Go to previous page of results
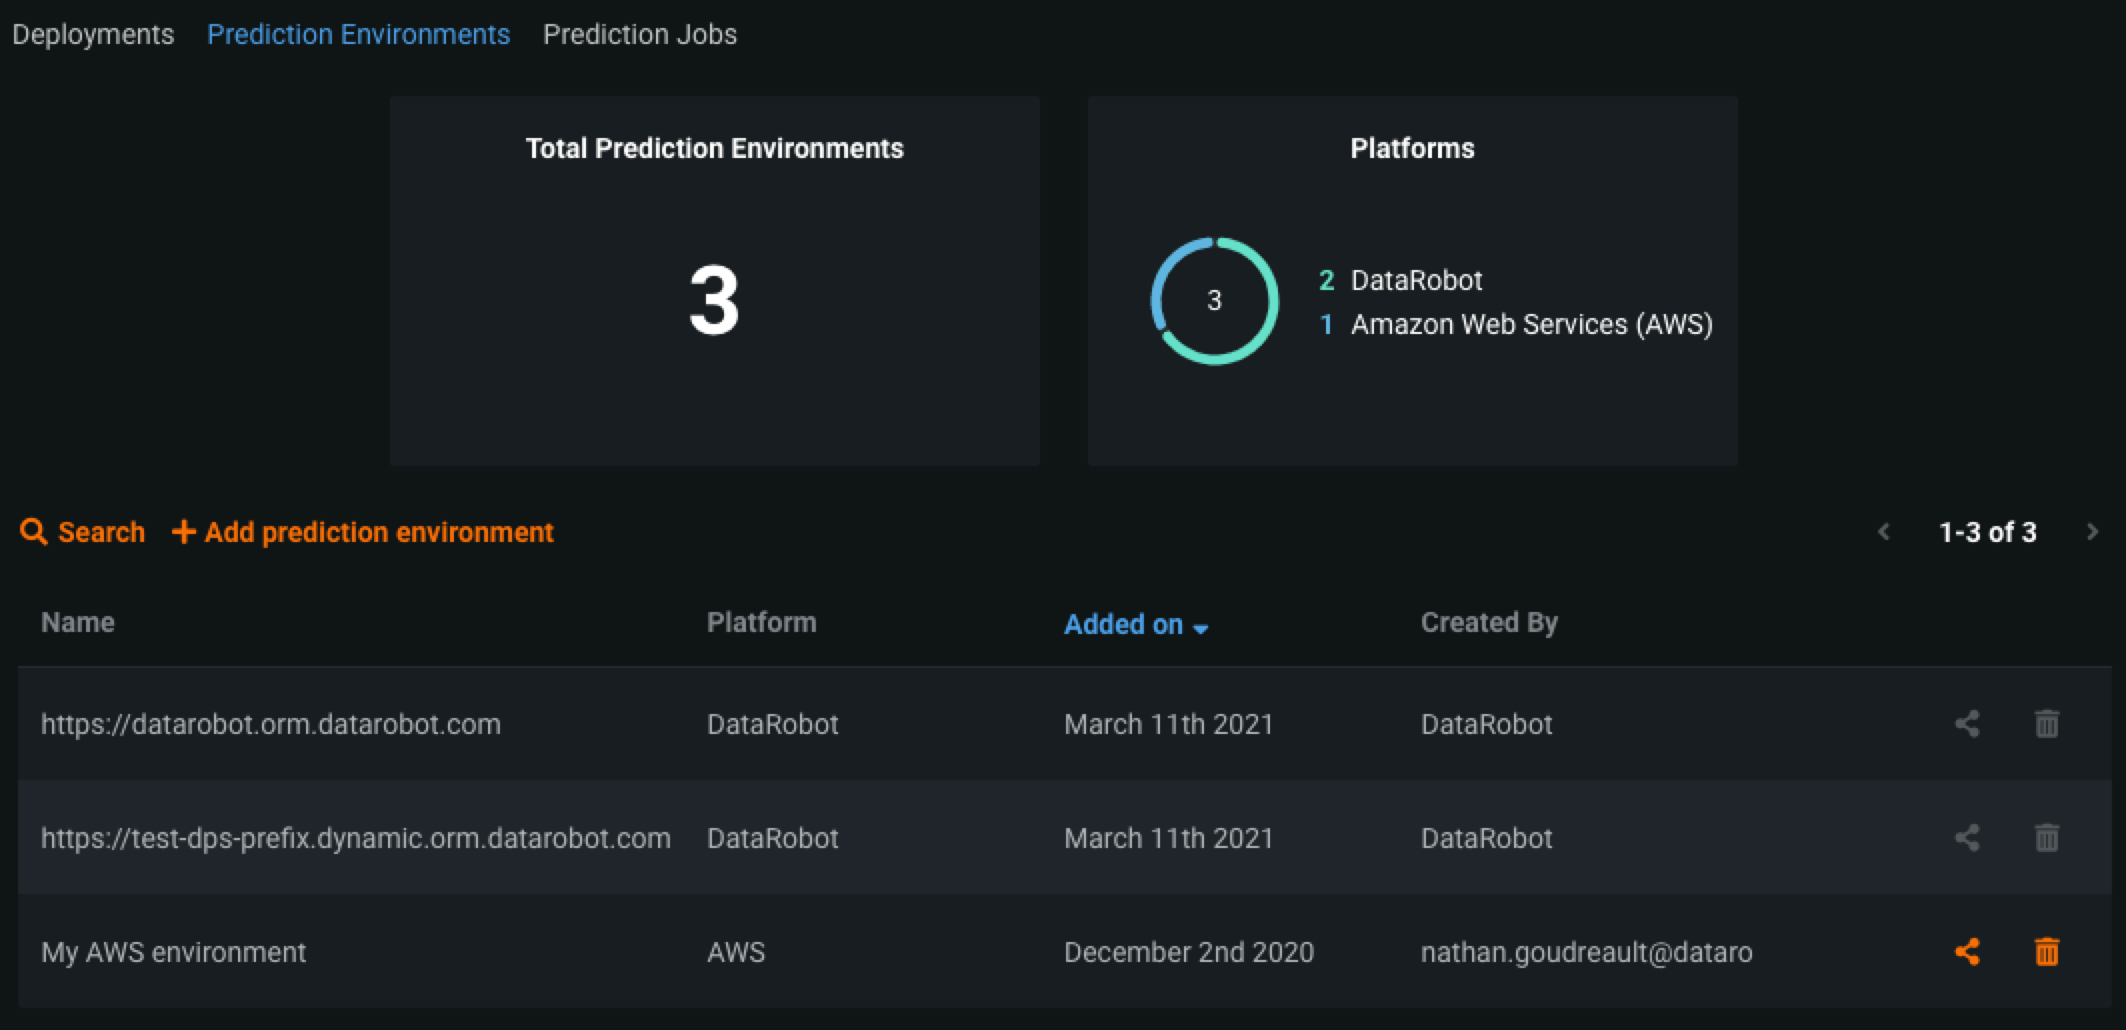Screen dimensions: 2126x1030 (1884, 532)
